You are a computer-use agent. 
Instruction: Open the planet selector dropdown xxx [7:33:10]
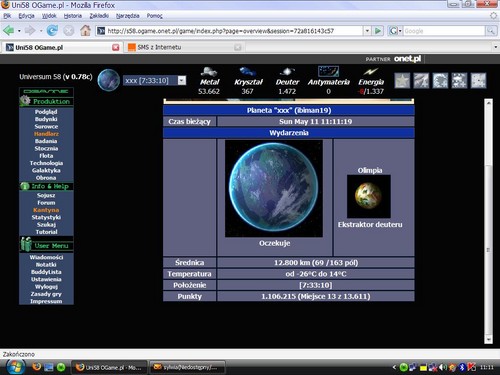coord(155,80)
